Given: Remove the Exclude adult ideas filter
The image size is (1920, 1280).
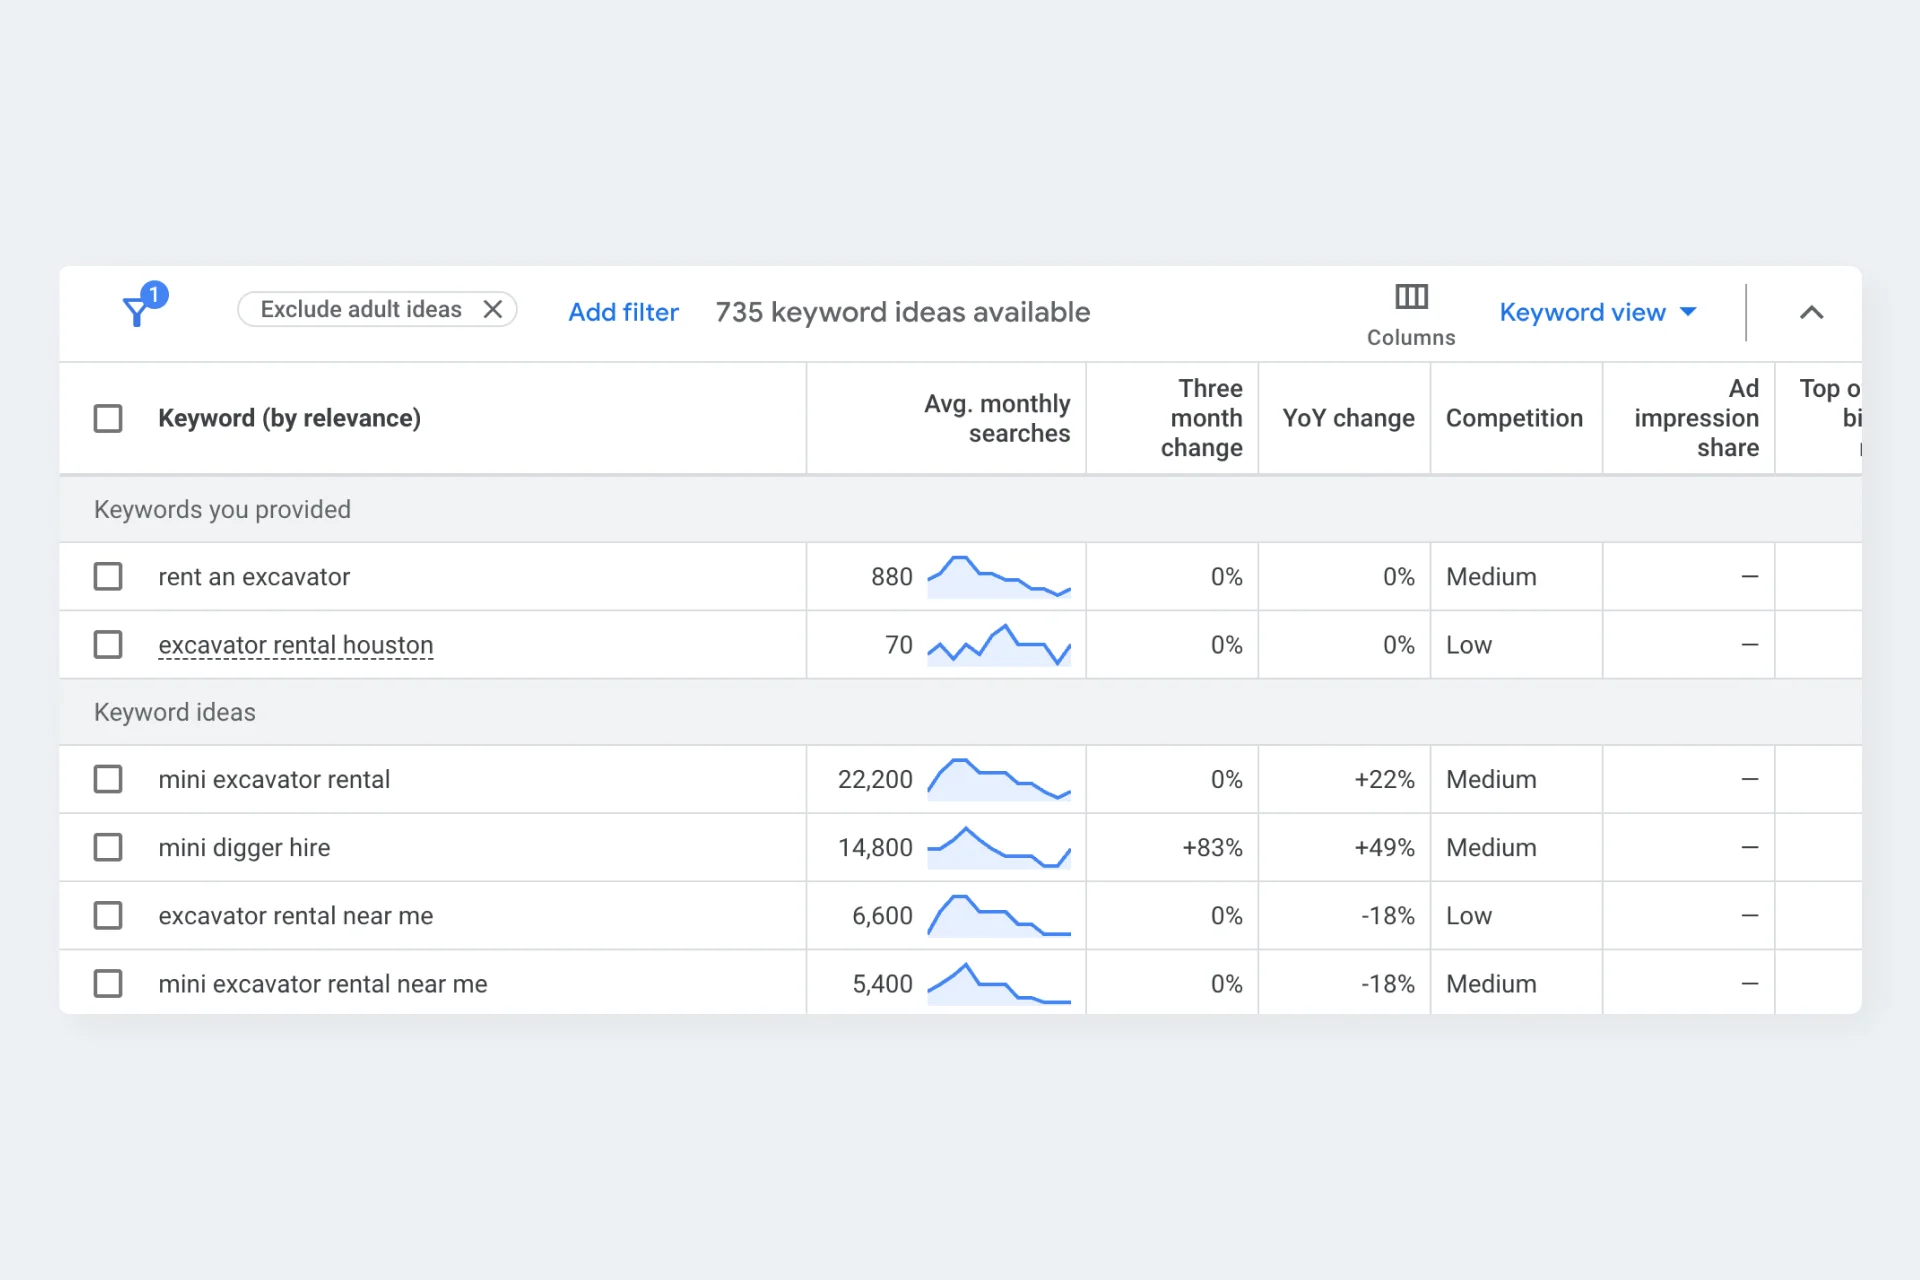Looking at the screenshot, I should 491,313.
